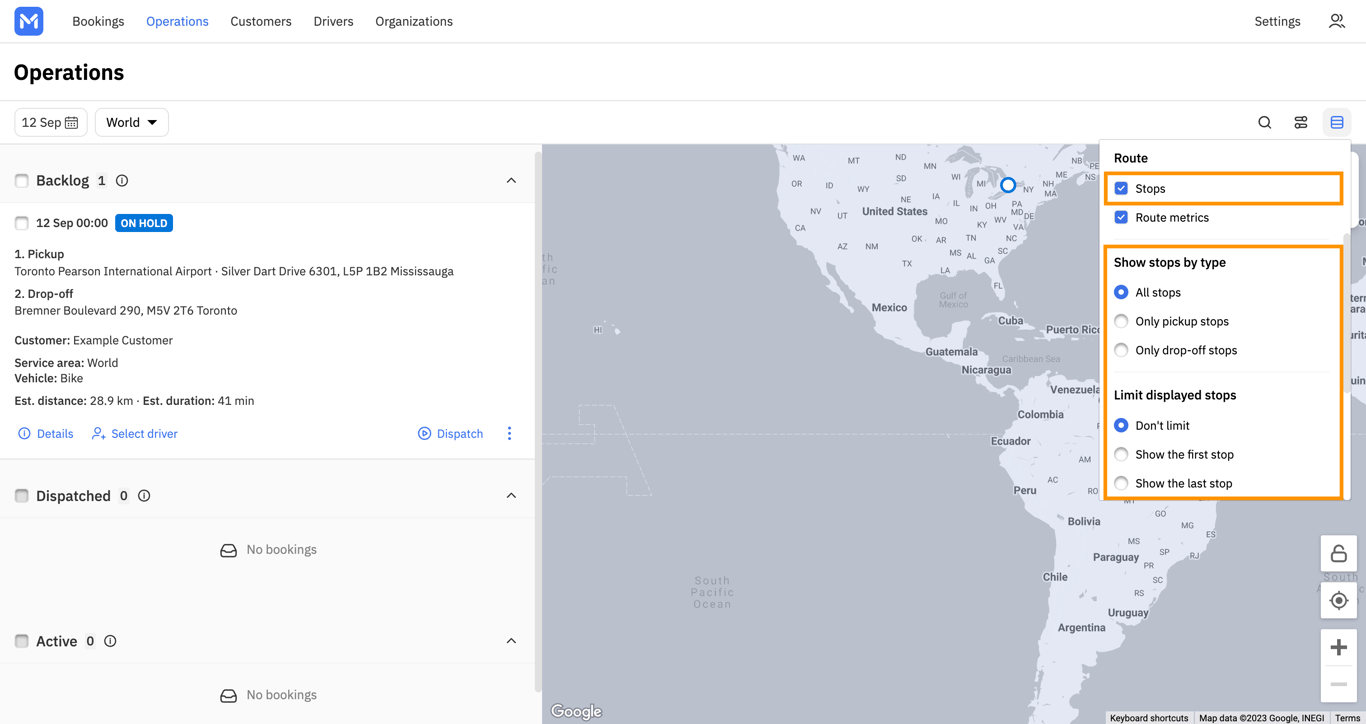The image size is (1366, 724).
Task: Click the map lock icon button
Action: click(1339, 554)
